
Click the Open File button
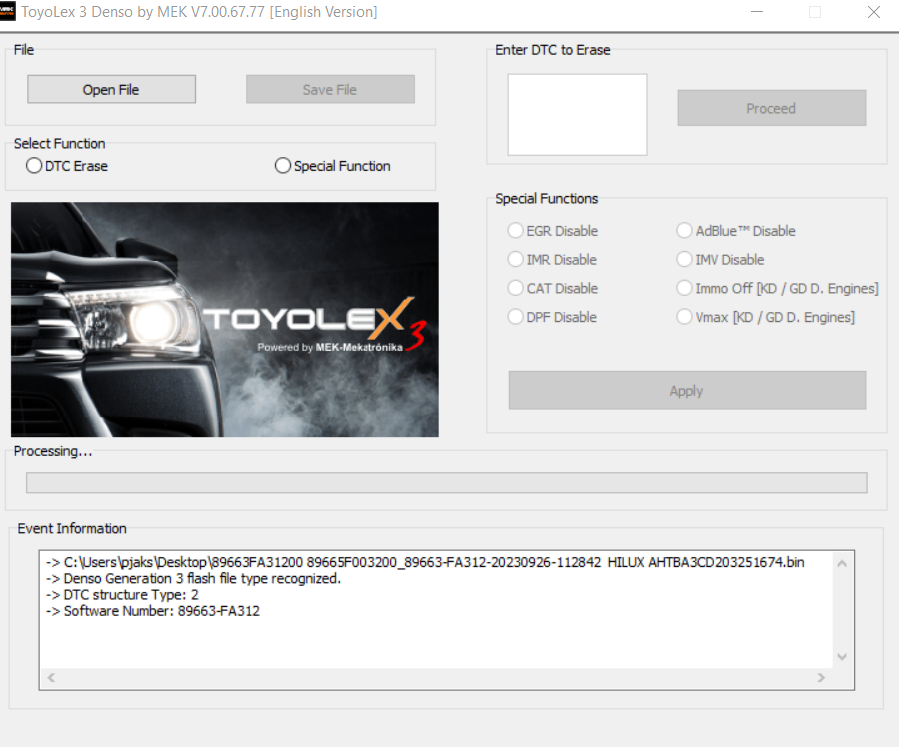point(111,89)
